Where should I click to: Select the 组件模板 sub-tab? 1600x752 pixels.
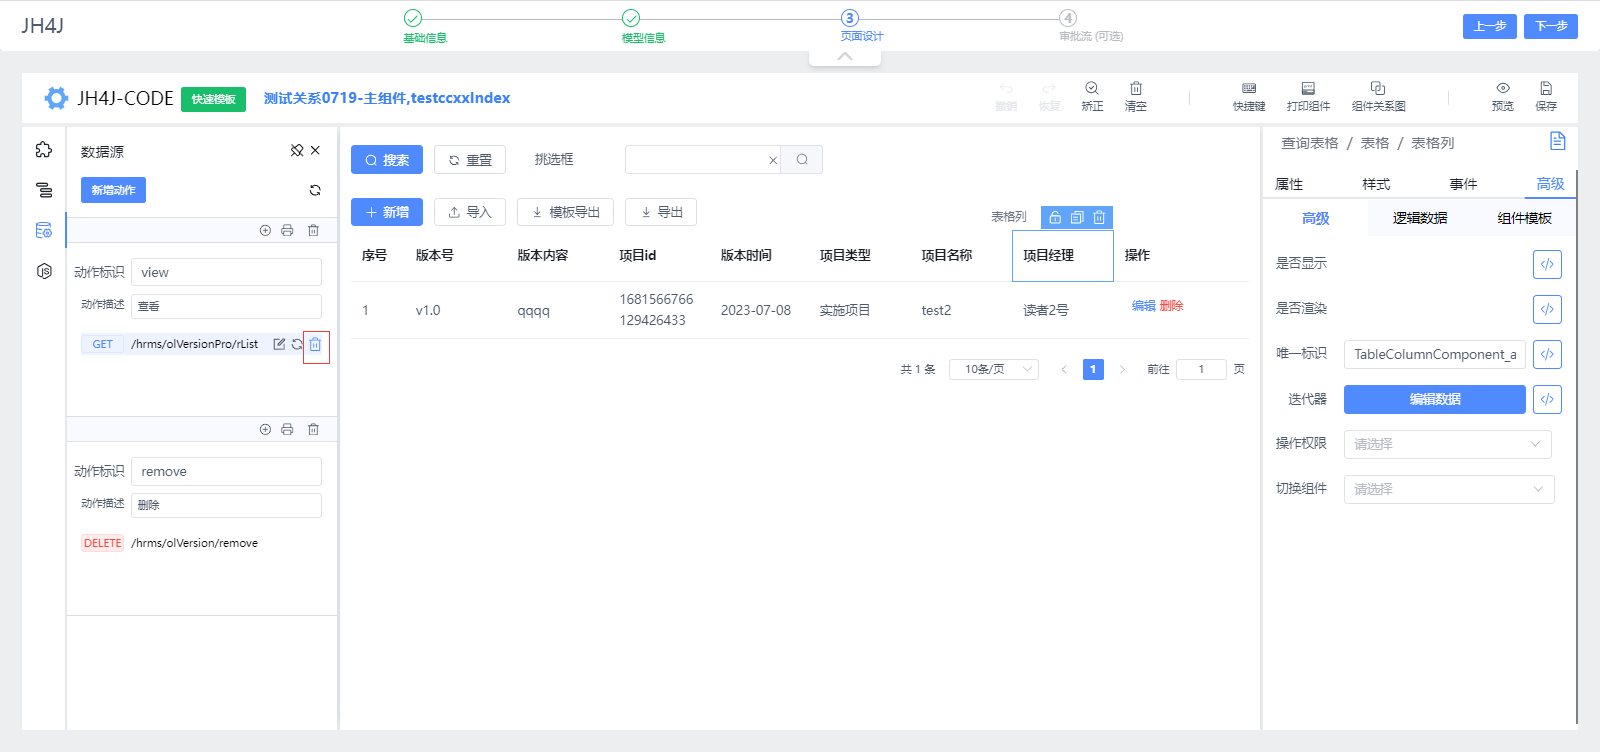(x=1524, y=218)
